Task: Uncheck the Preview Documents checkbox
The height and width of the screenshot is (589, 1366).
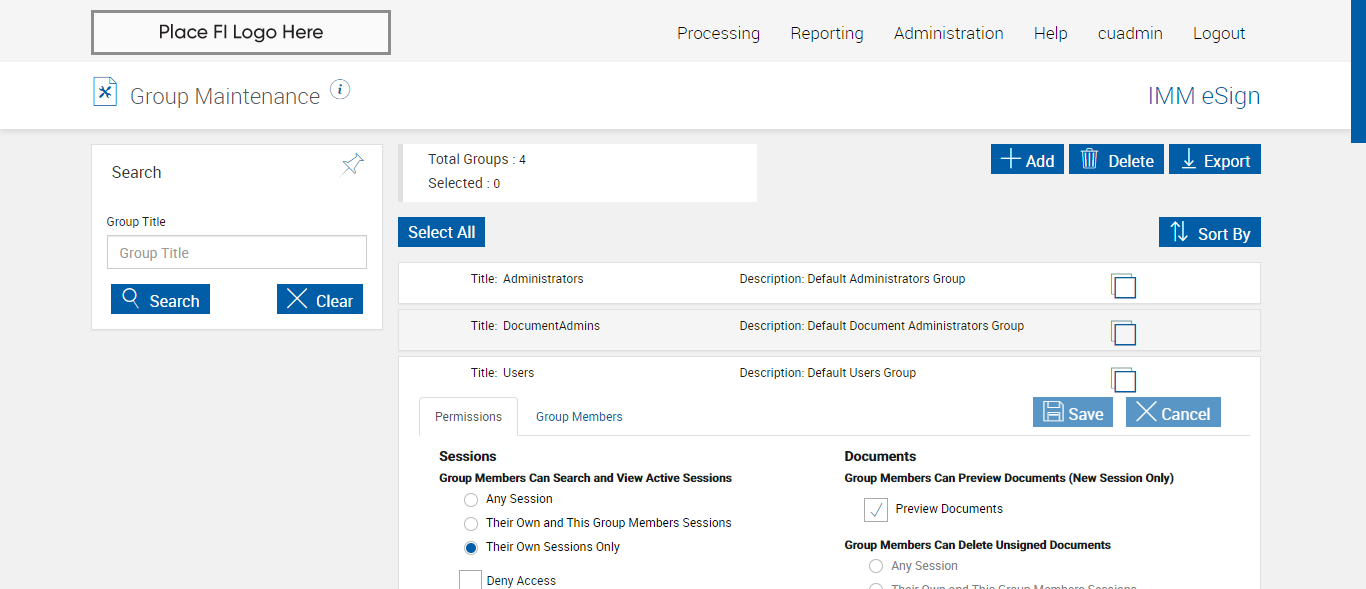Action: [x=876, y=510]
